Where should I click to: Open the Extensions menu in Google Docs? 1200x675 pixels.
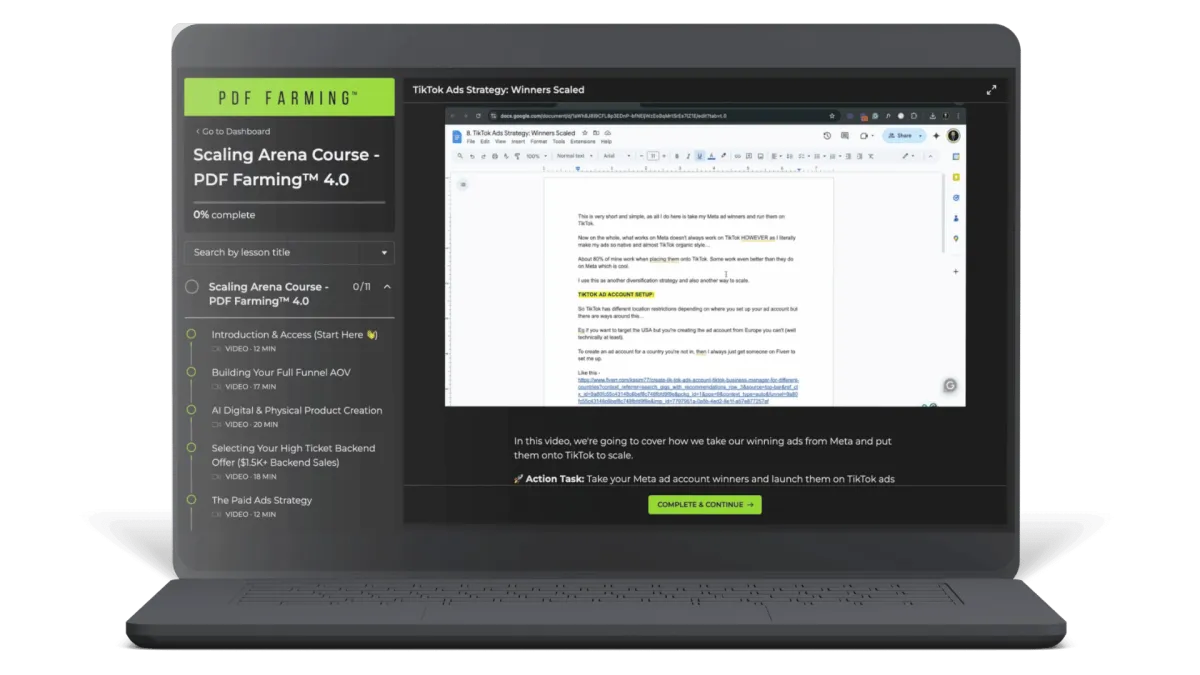[x=583, y=142]
